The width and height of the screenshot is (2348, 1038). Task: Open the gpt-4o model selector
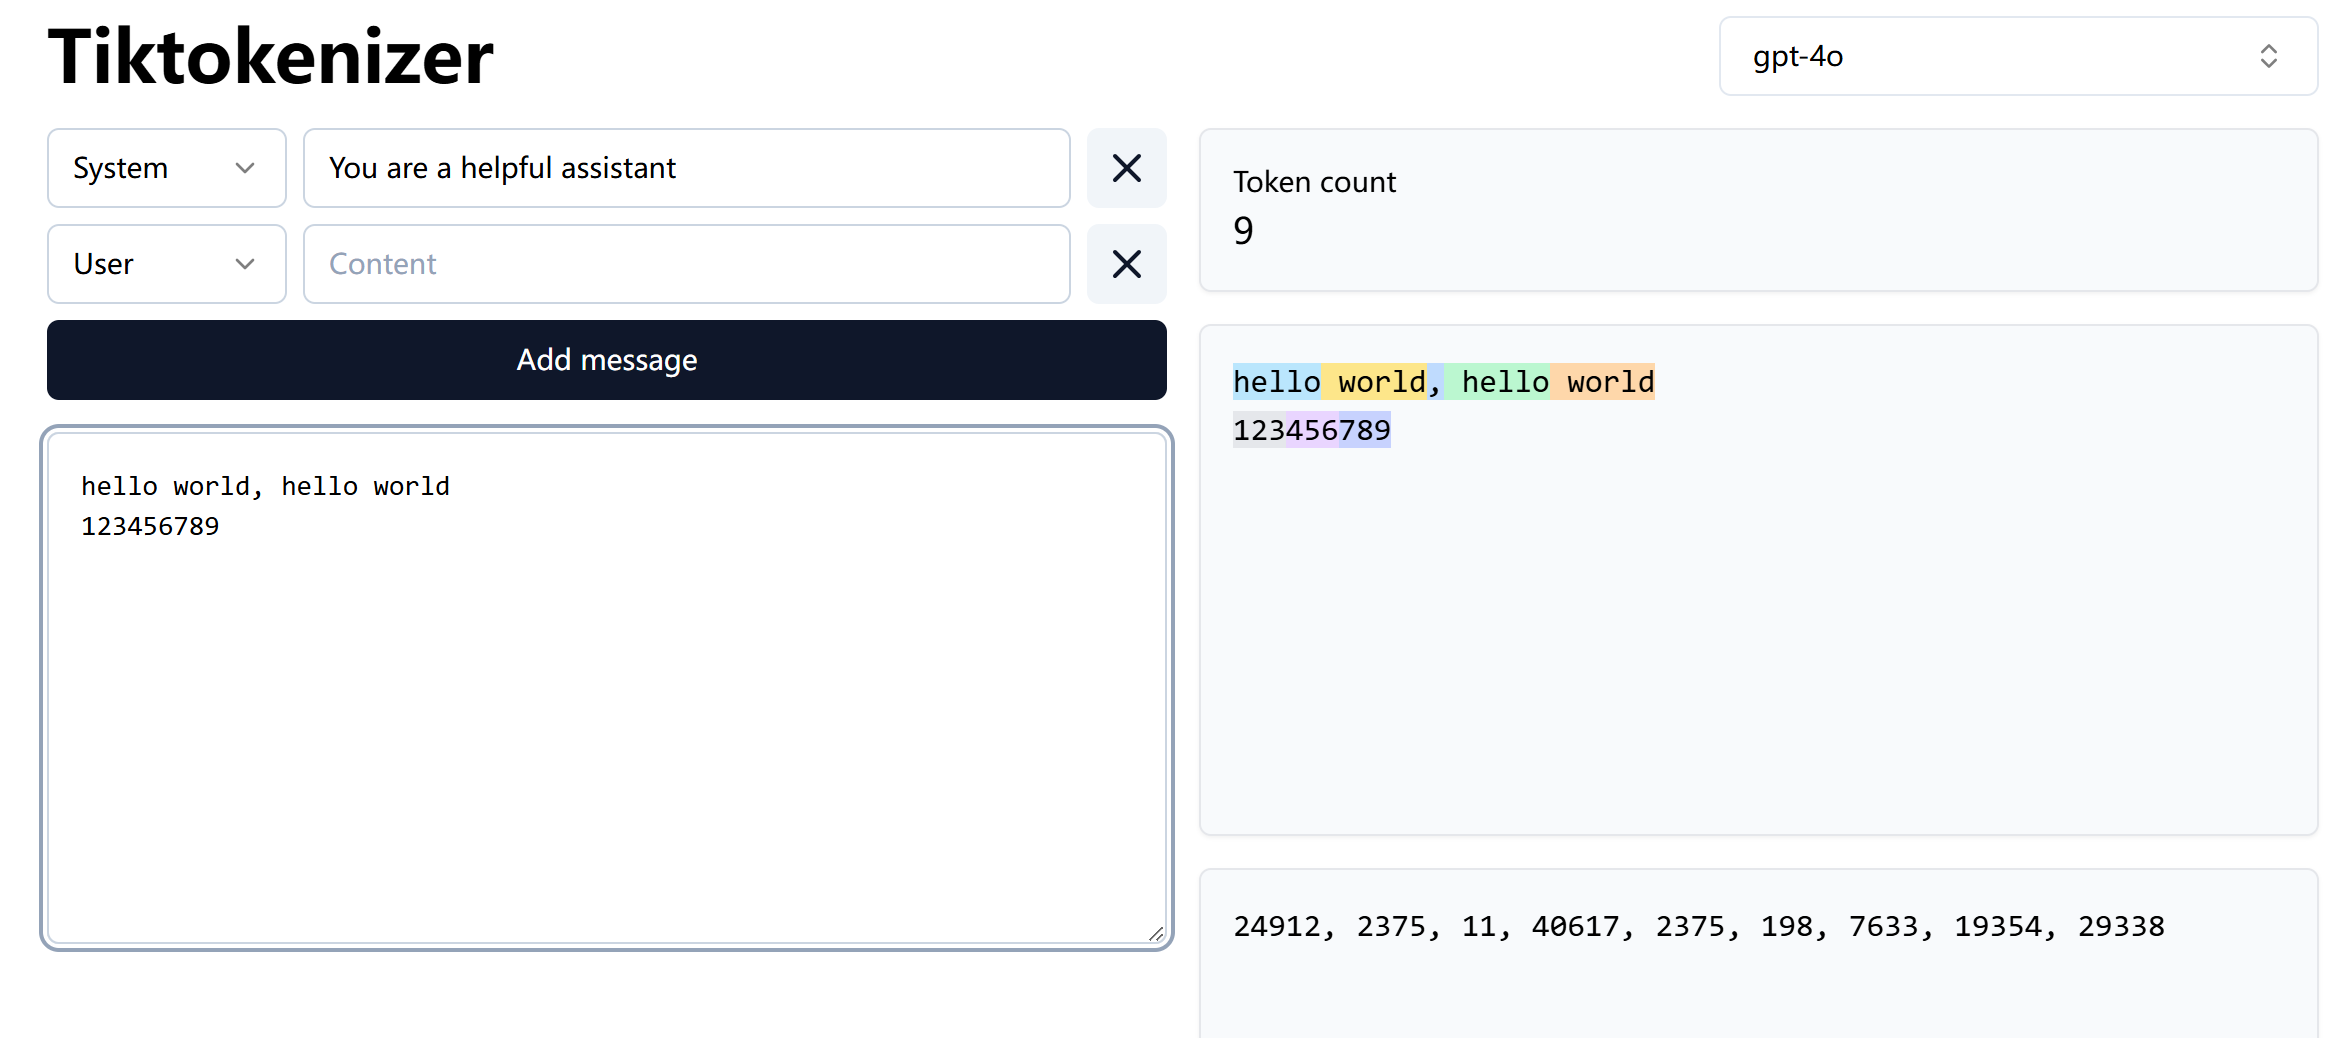click(2018, 56)
